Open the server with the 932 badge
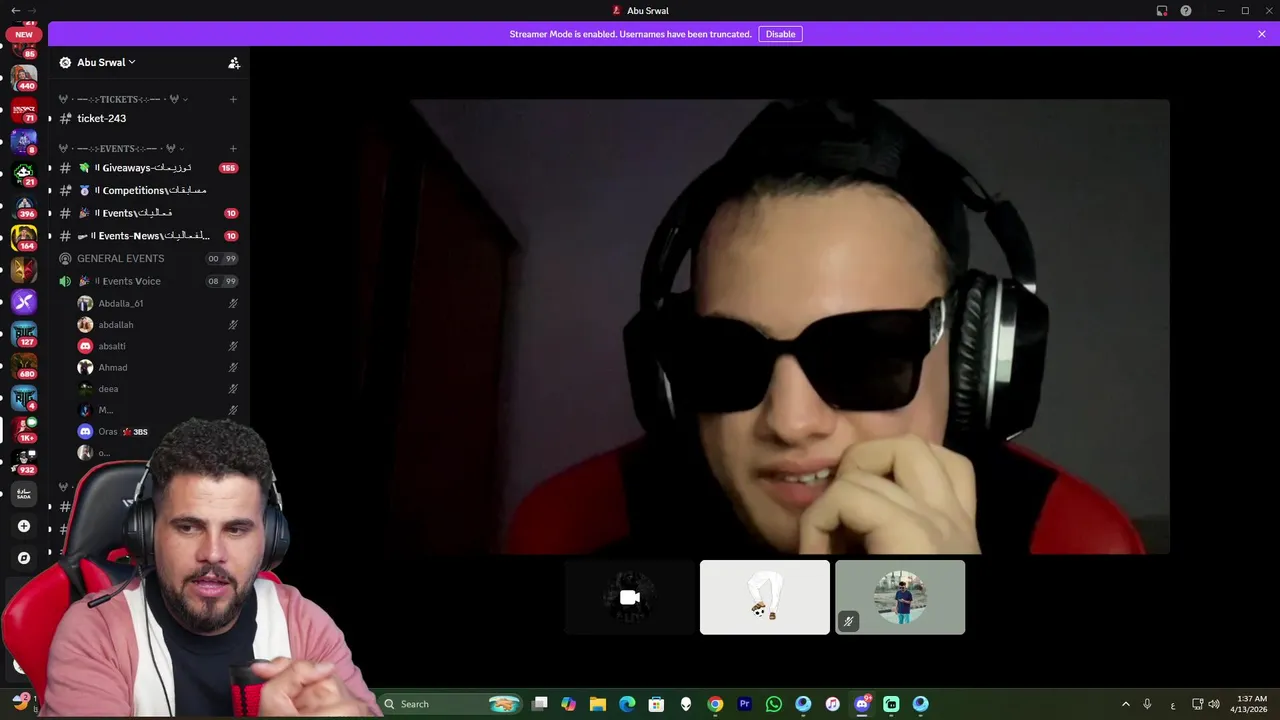1280x720 pixels. [x=24, y=461]
